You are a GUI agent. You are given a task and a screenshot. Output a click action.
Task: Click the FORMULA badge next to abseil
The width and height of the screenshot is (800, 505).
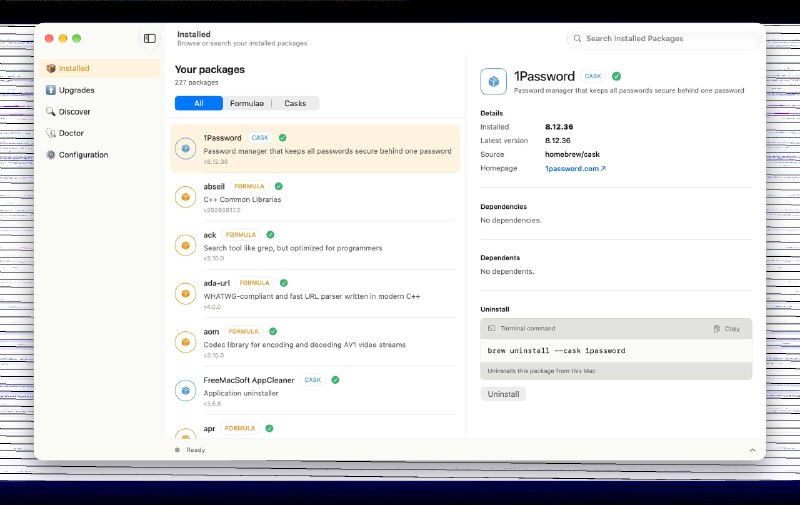pyautogui.click(x=249, y=186)
